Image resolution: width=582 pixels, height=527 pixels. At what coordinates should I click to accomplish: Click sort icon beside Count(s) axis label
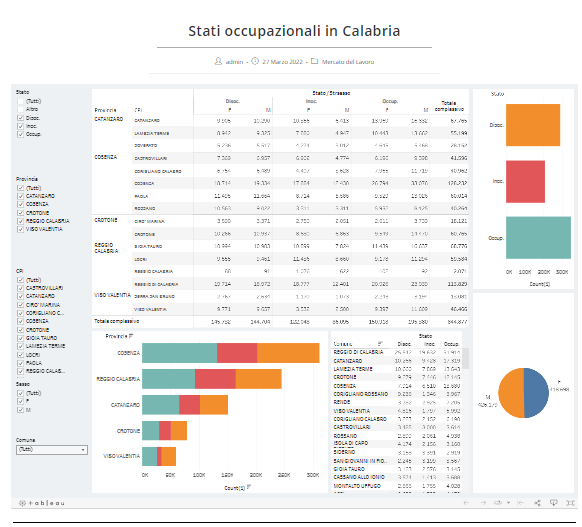tap(249, 487)
